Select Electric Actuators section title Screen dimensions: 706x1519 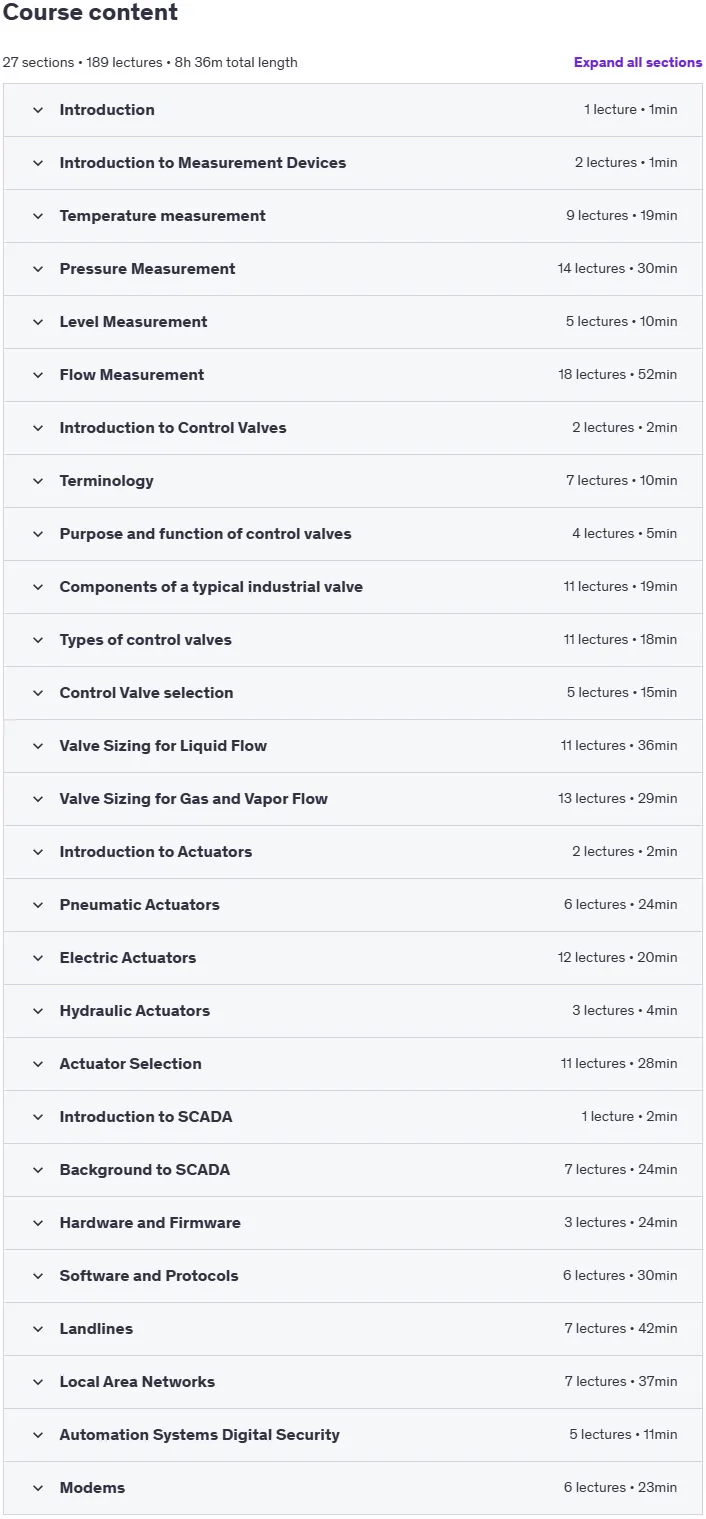[128, 958]
